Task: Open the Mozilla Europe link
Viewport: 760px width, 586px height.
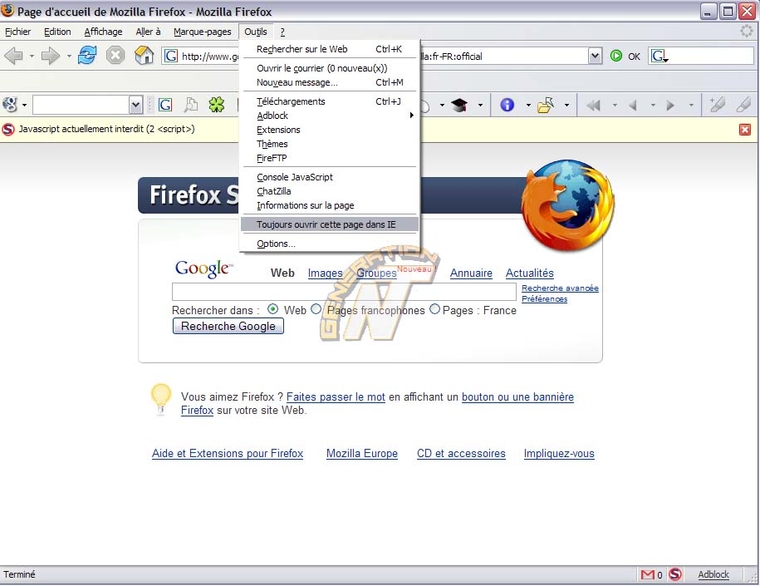Action: click(362, 454)
